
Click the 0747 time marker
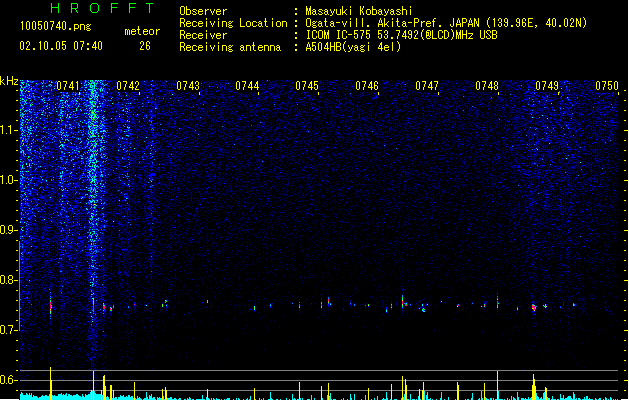(427, 85)
